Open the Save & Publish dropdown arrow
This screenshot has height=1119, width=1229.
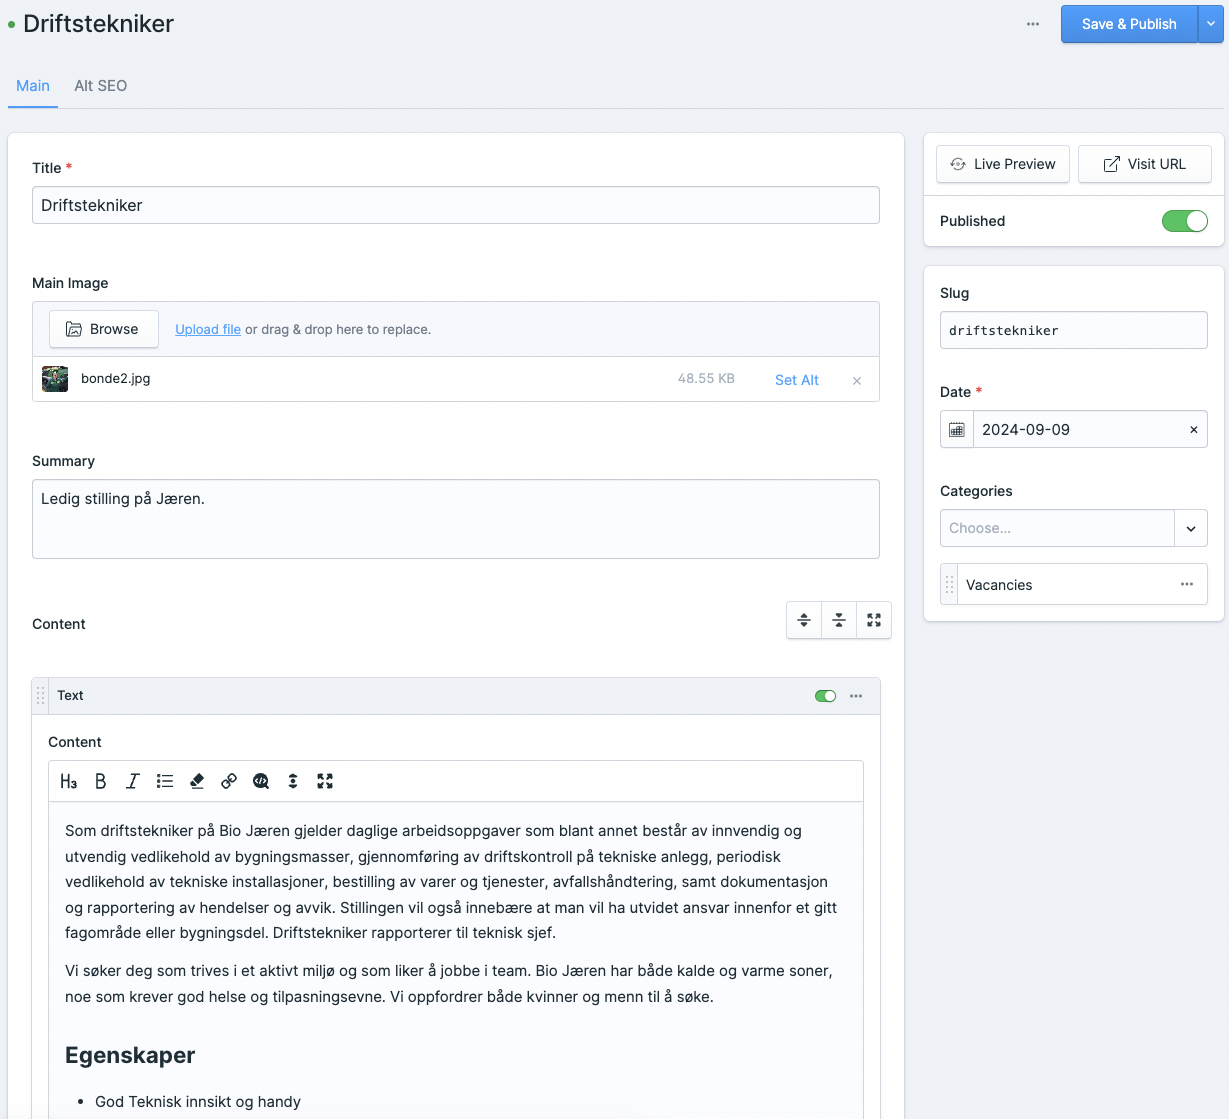(x=1211, y=24)
